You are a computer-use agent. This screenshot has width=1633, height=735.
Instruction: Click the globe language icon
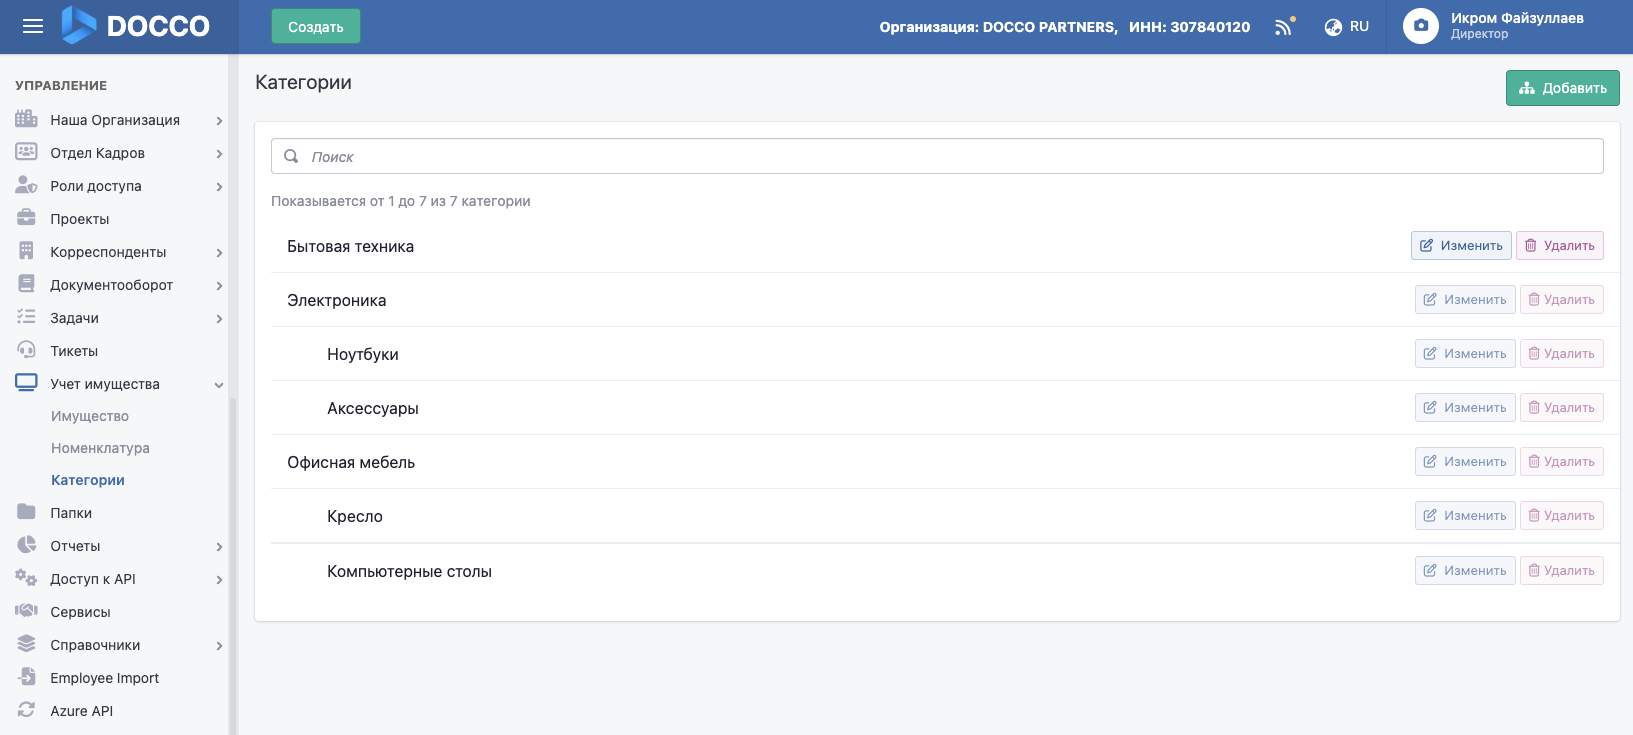point(1333,27)
